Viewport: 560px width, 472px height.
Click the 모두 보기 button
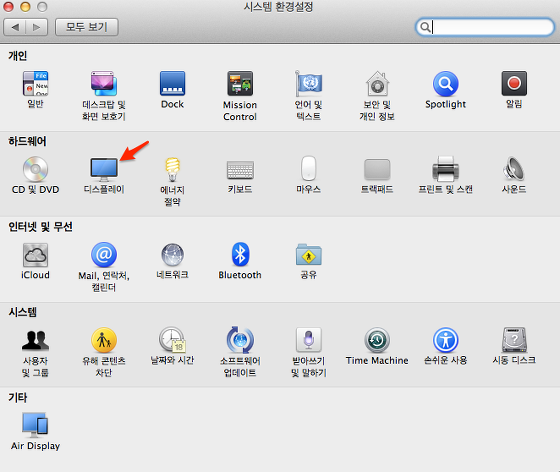pos(87,27)
